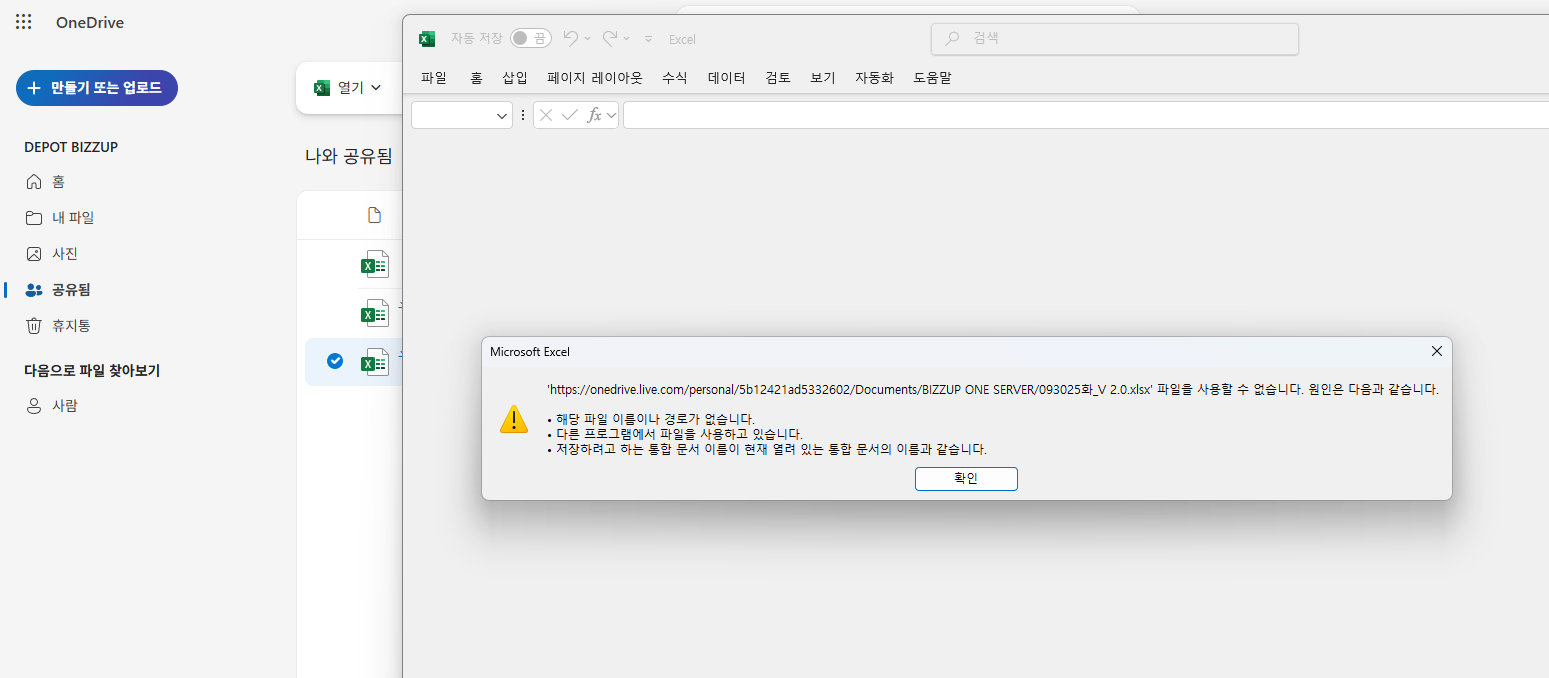Image resolution: width=1549 pixels, height=678 pixels.
Task: Click the 나와 공유됨 heading
Action: pyautogui.click(x=349, y=156)
